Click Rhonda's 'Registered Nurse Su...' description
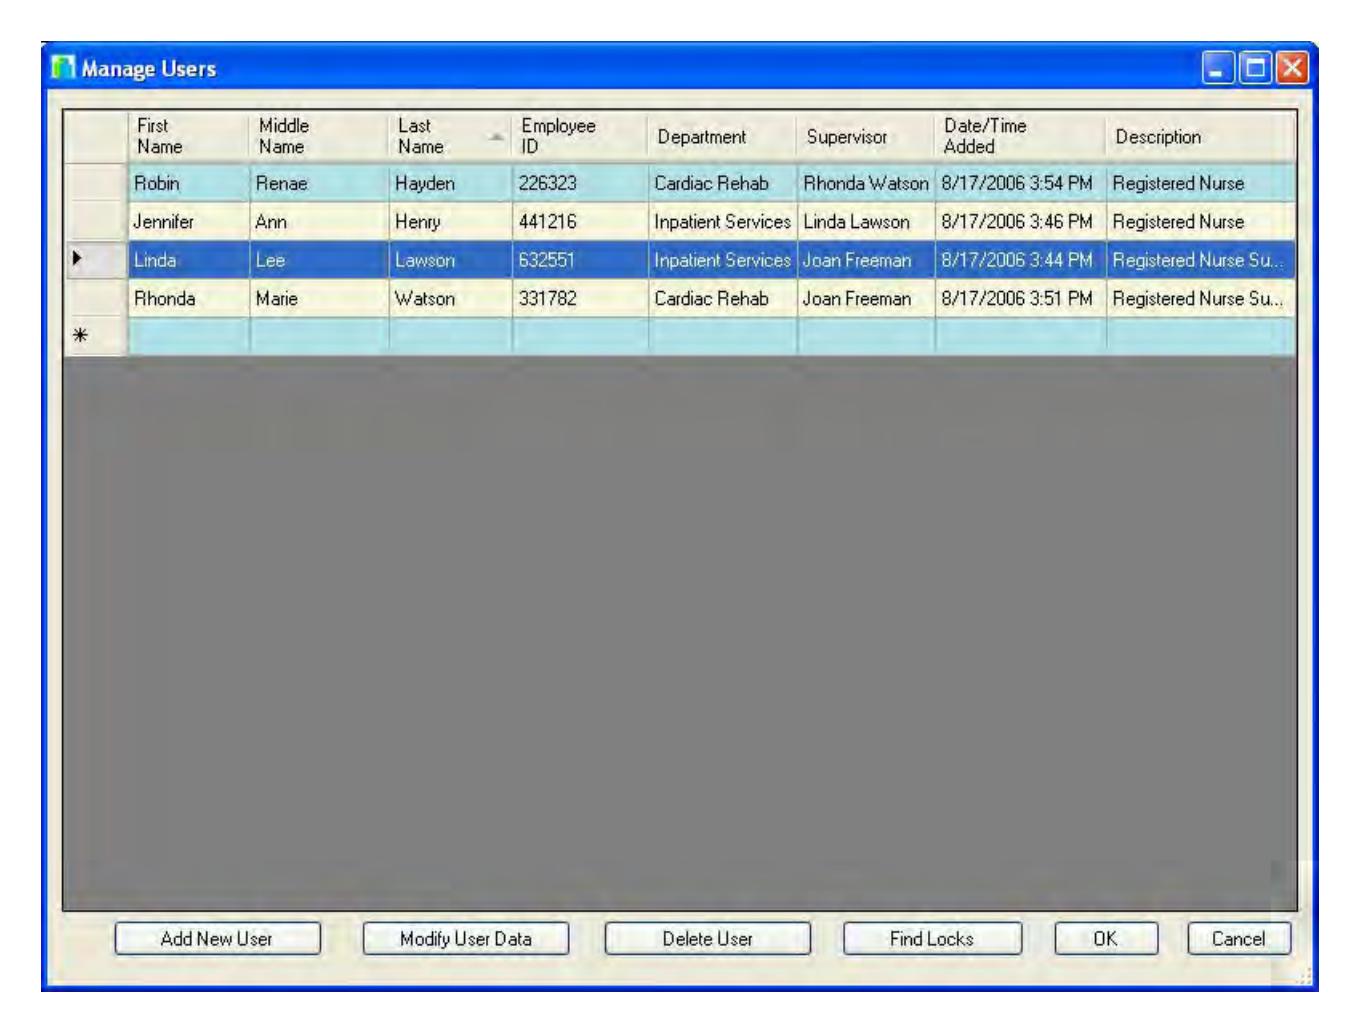The height and width of the screenshot is (1025, 1354). (x=1201, y=298)
